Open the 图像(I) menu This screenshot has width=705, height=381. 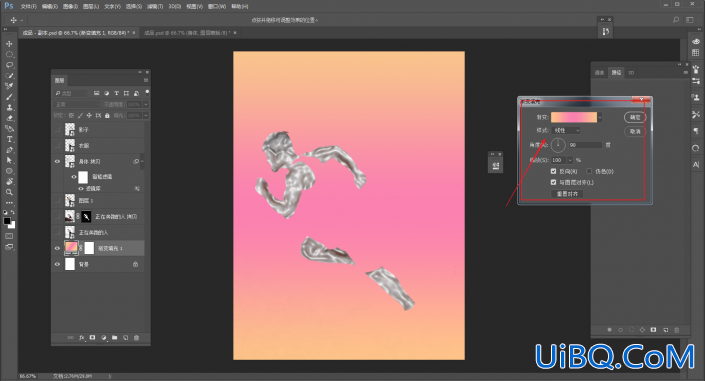(70, 6)
